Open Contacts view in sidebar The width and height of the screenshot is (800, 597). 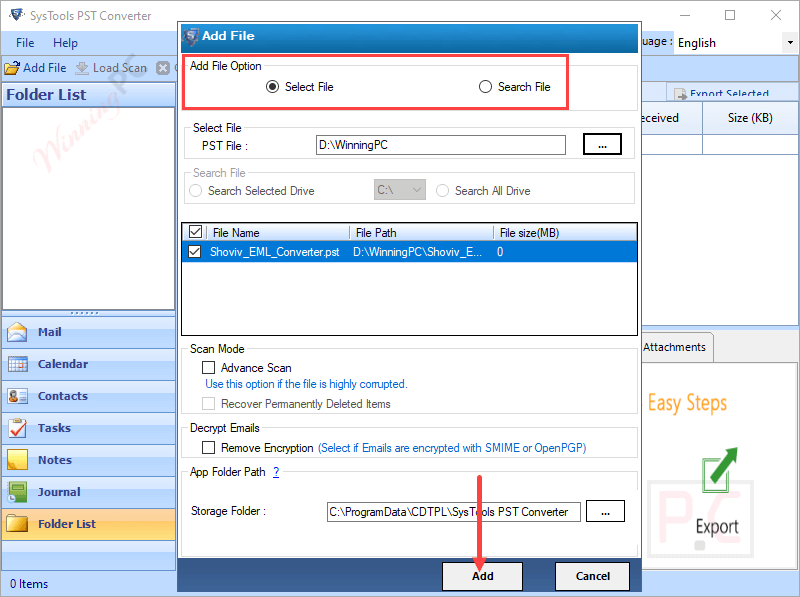pos(89,396)
